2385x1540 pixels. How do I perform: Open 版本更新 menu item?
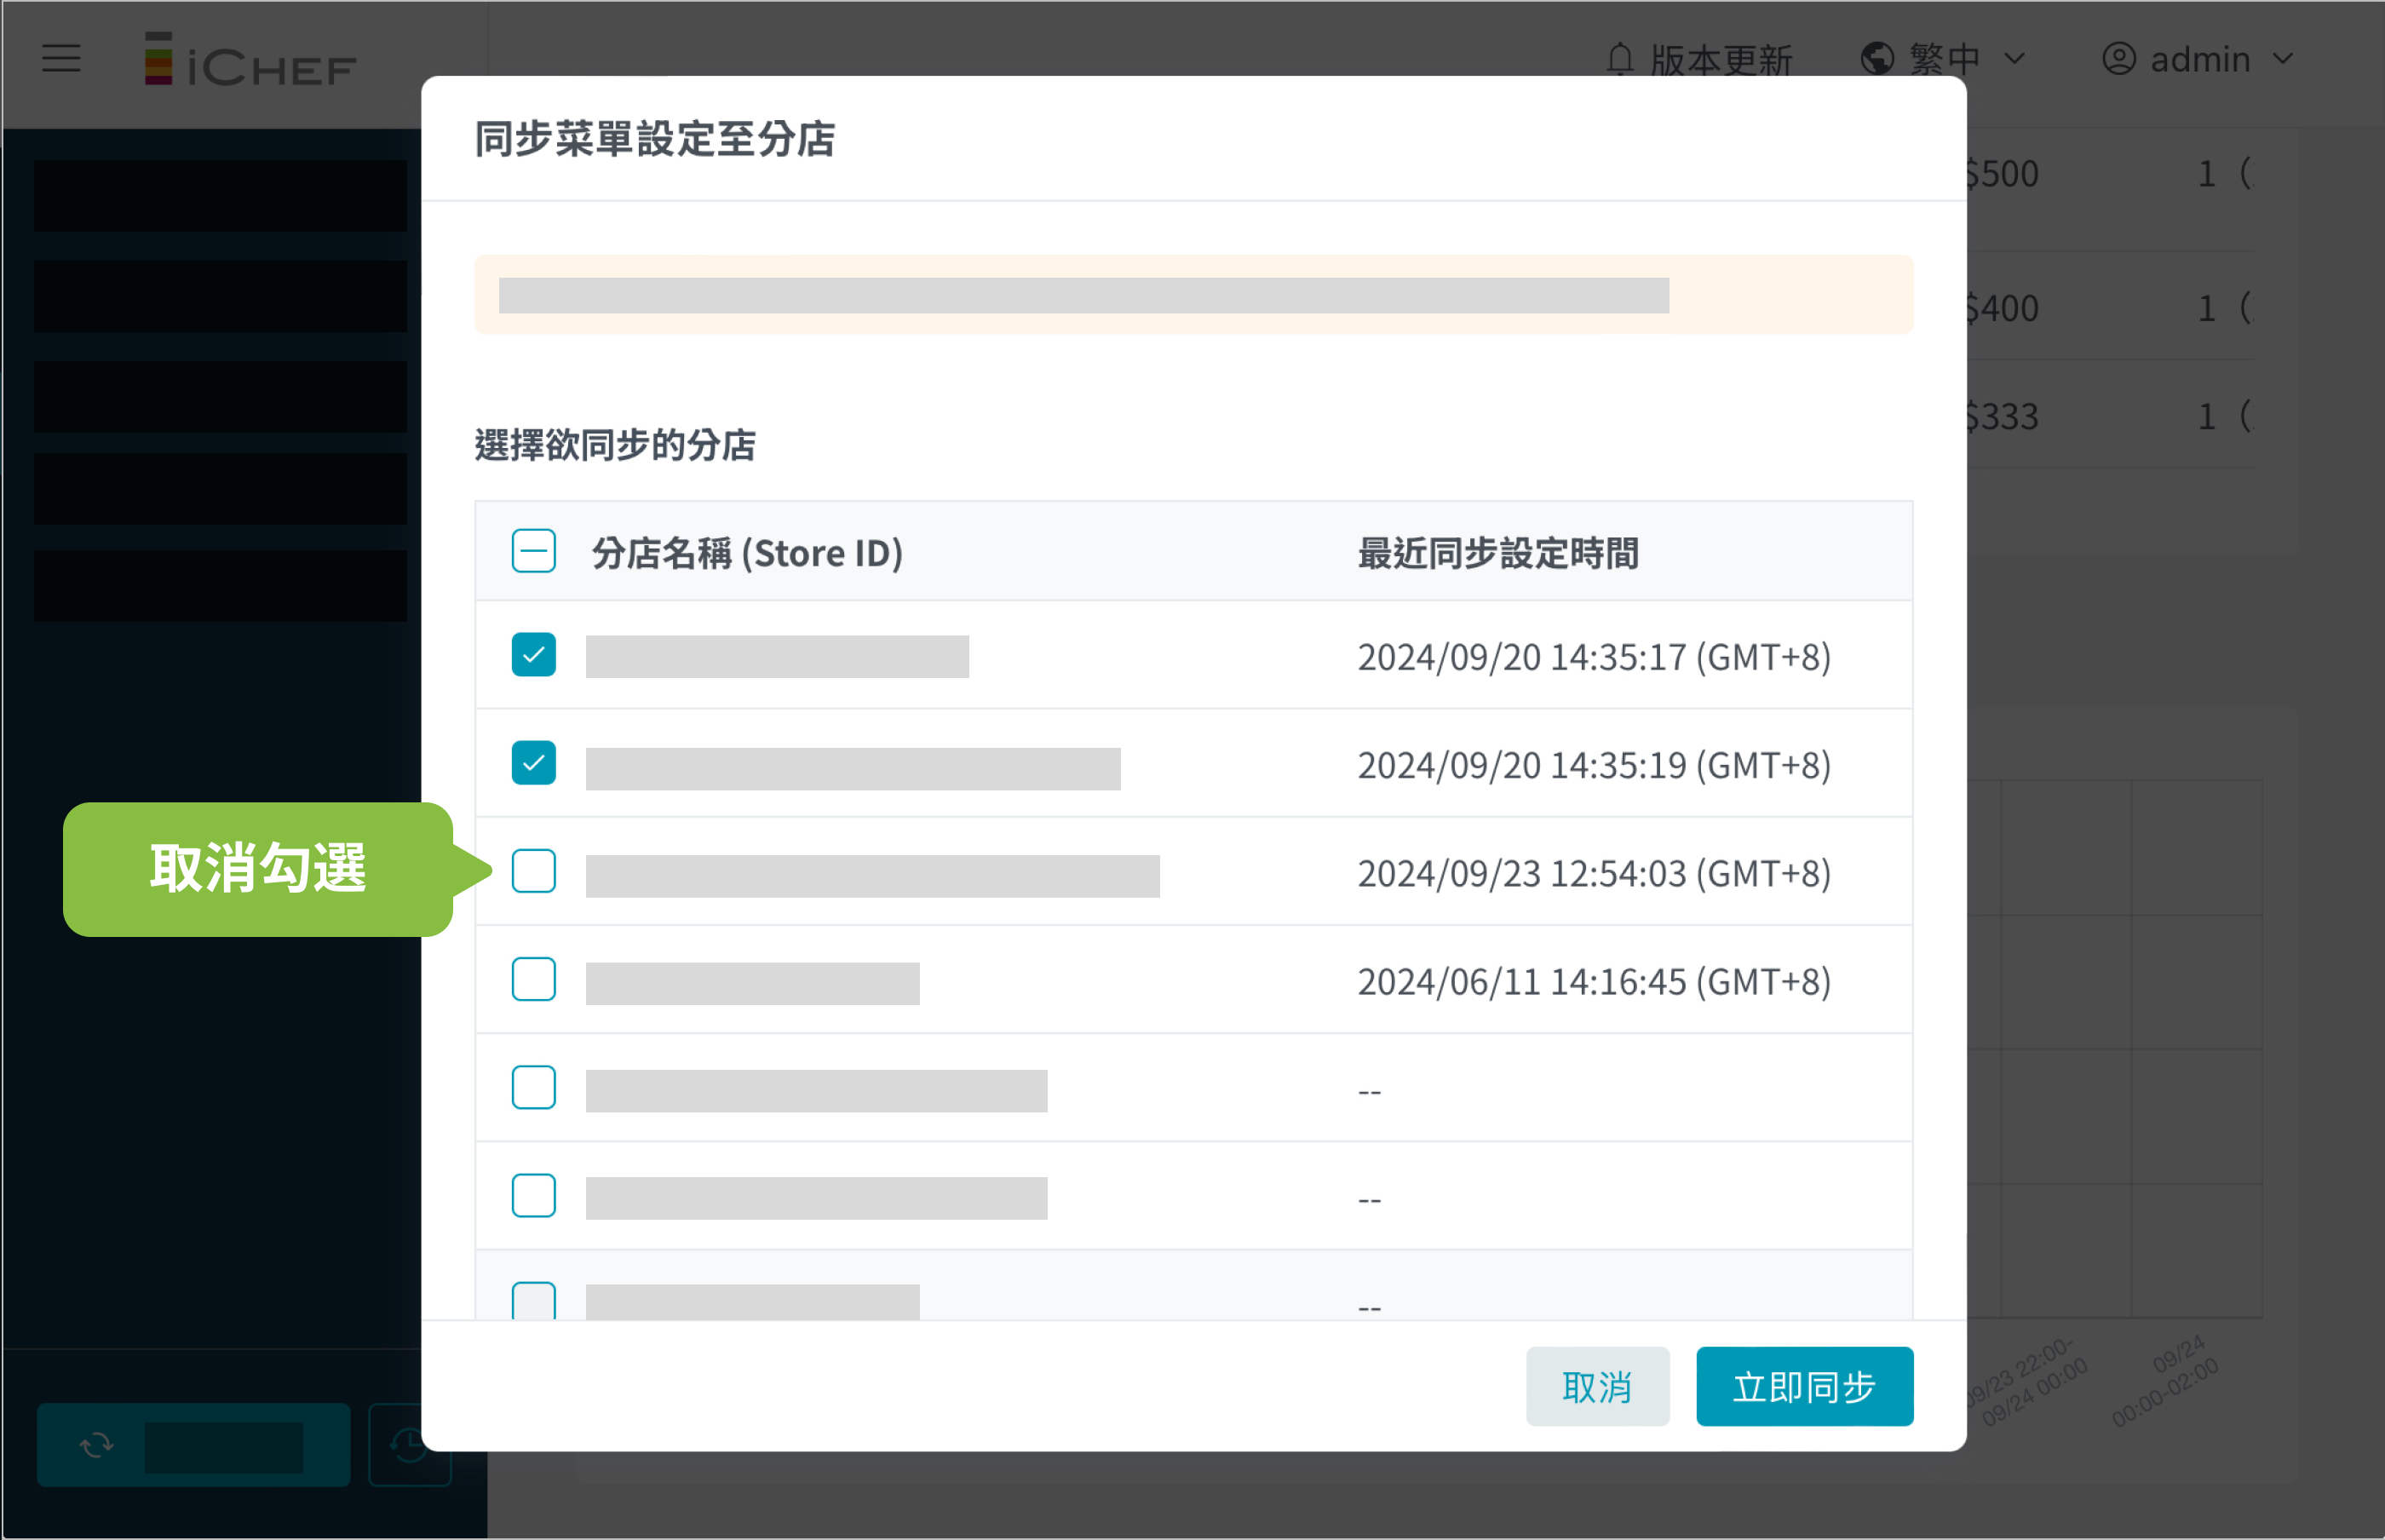1721,59
